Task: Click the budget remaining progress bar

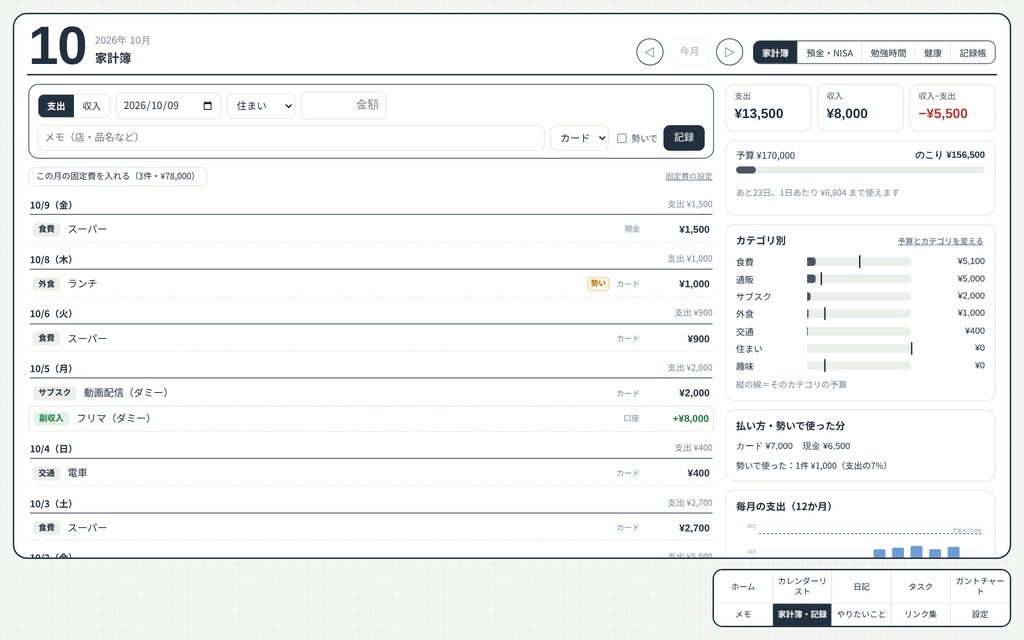Action: tap(860, 170)
